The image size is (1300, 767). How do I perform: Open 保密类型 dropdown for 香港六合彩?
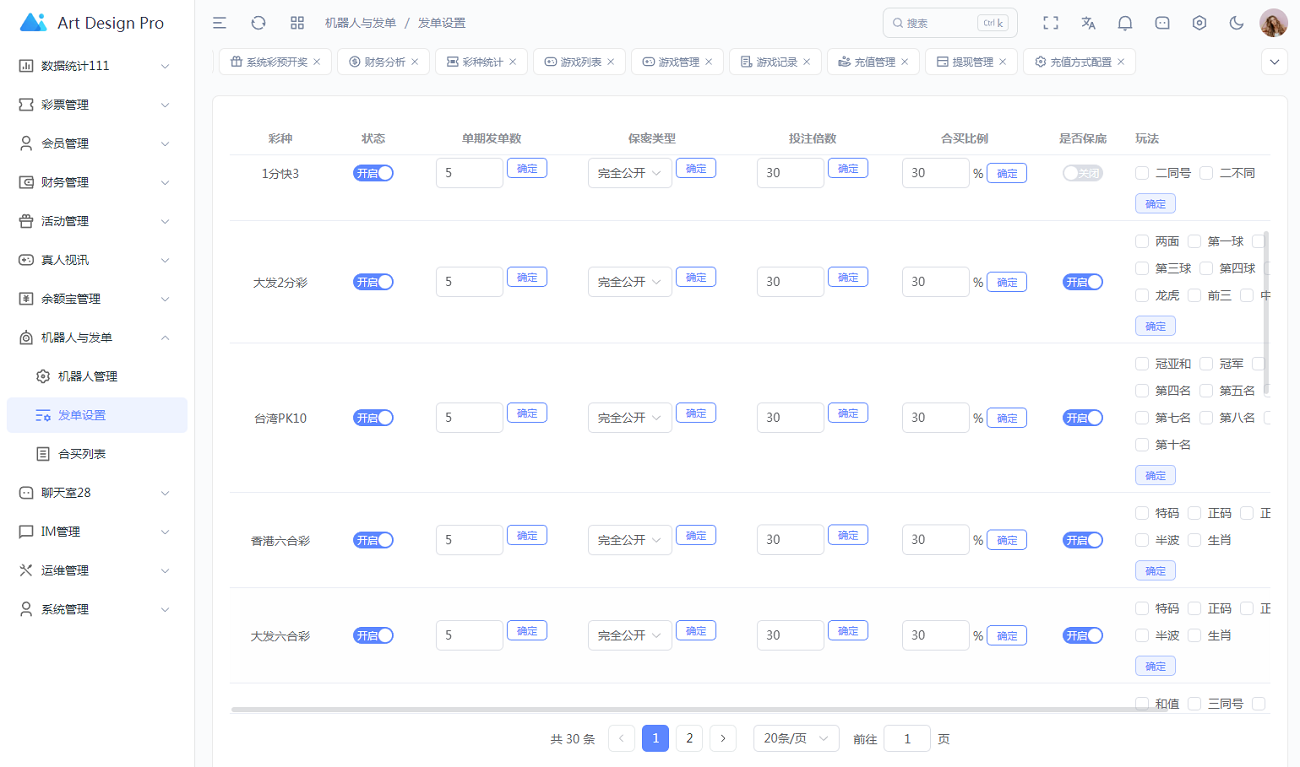(x=629, y=540)
